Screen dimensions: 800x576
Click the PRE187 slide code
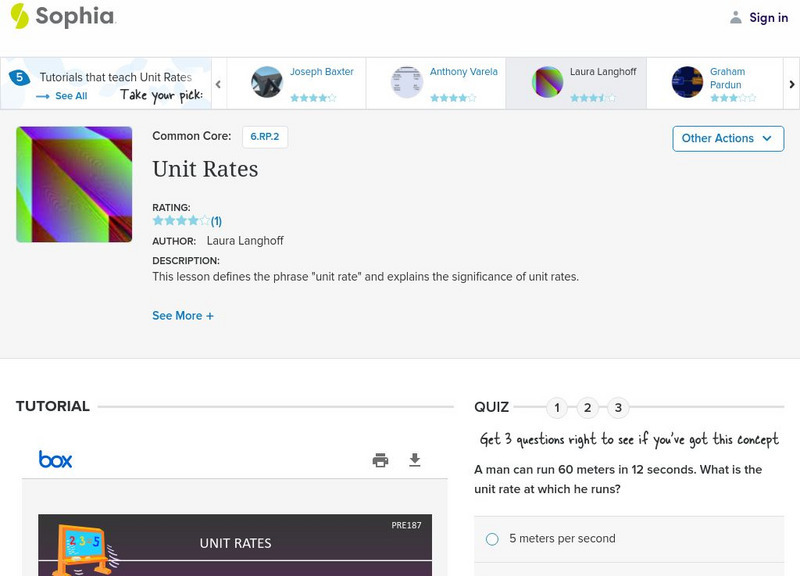tap(406, 525)
